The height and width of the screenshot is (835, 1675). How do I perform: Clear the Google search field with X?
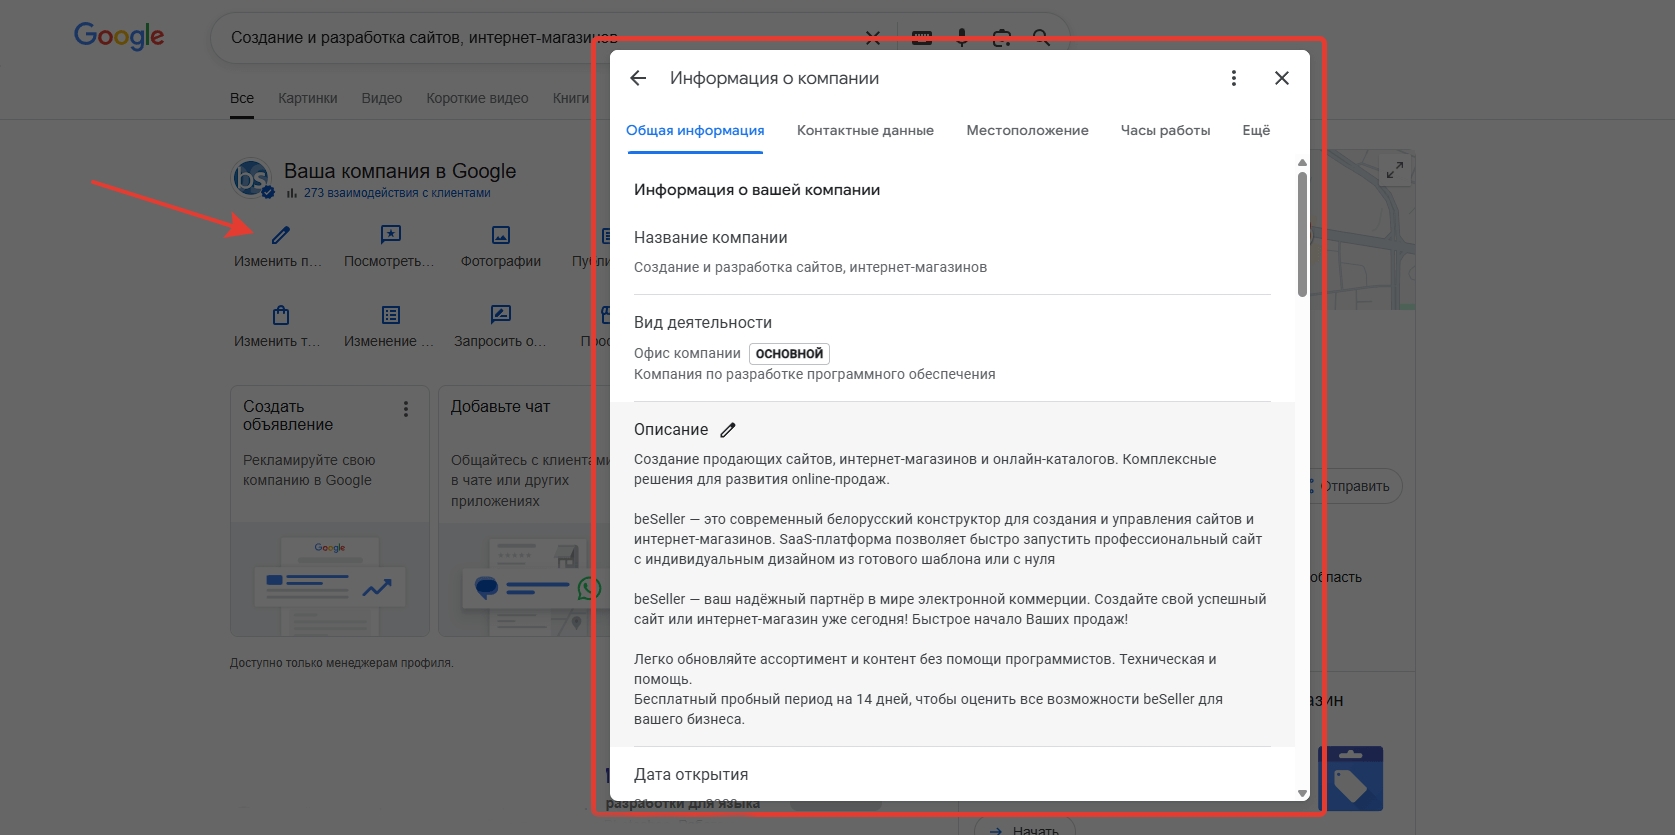[x=872, y=38]
